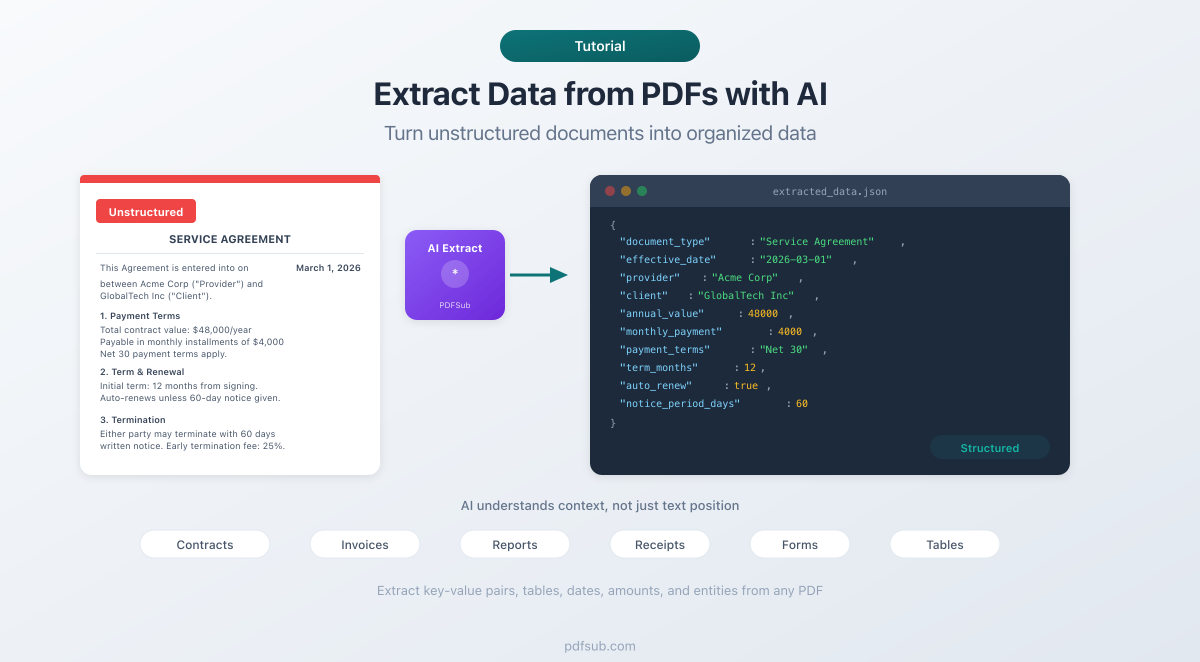This screenshot has width=1200, height=662.
Task: Click the date March 1, 2026
Action: click(x=328, y=268)
